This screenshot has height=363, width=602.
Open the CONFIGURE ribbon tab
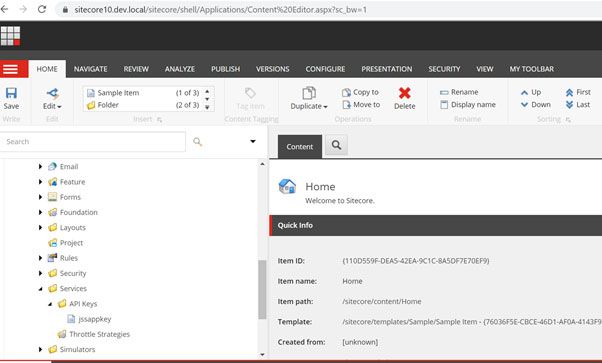325,69
